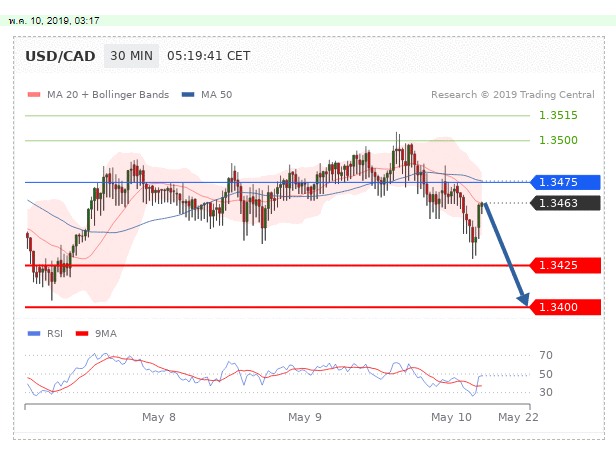Click the May 9 date axis label

[x=305, y=417]
